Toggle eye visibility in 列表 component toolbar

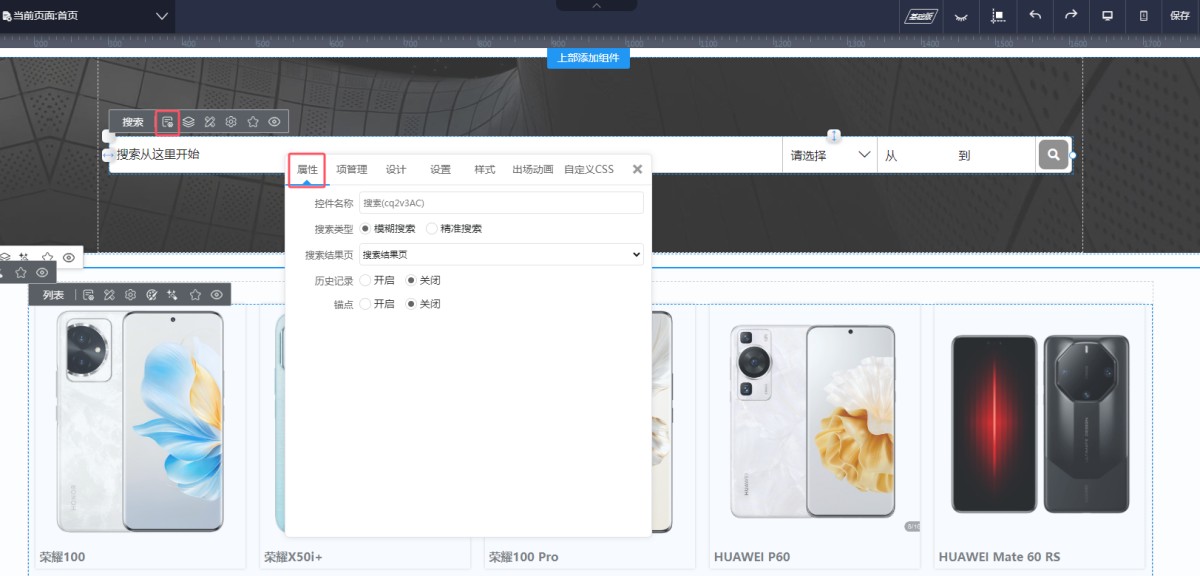click(x=216, y=295)
